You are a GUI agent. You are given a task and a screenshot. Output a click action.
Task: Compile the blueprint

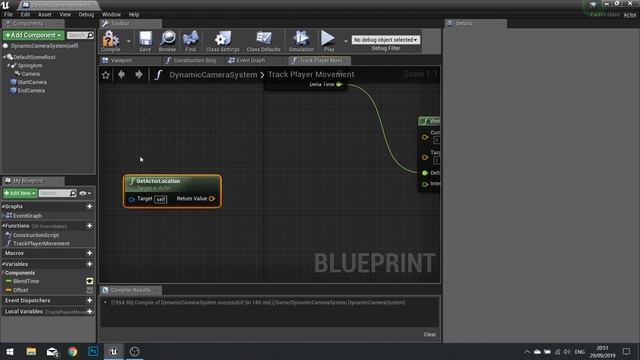click(x=110, y=41)
